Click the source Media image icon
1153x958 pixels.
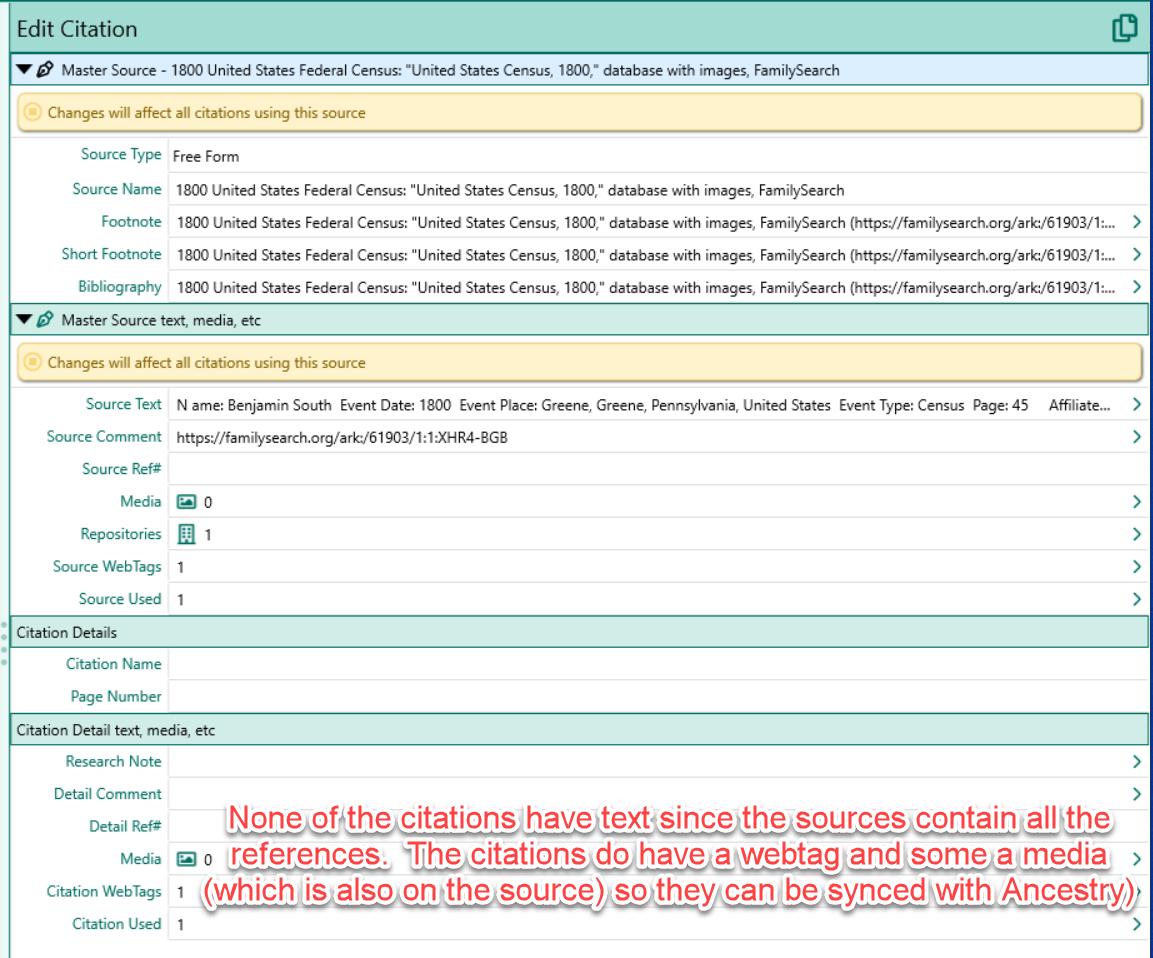pos(187,501)
